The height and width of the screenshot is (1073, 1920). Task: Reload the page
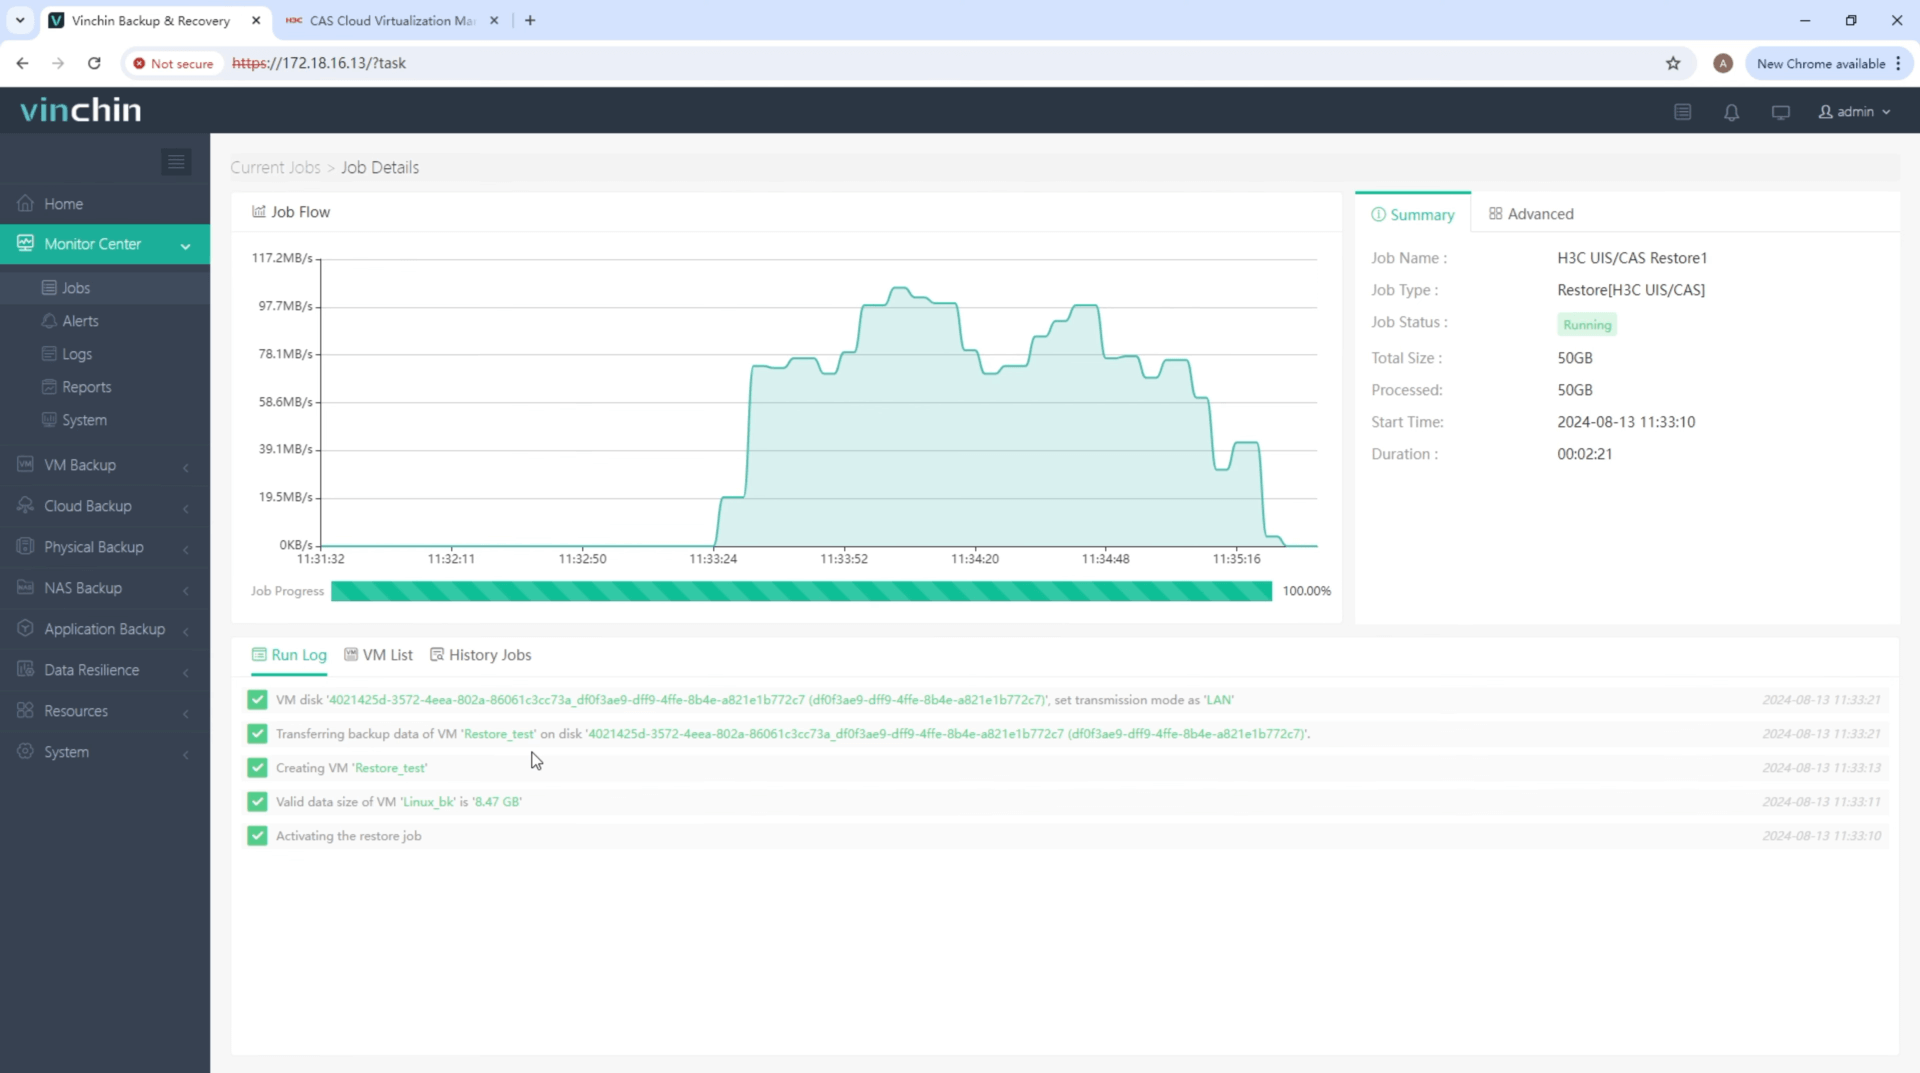tap(94, 63)
